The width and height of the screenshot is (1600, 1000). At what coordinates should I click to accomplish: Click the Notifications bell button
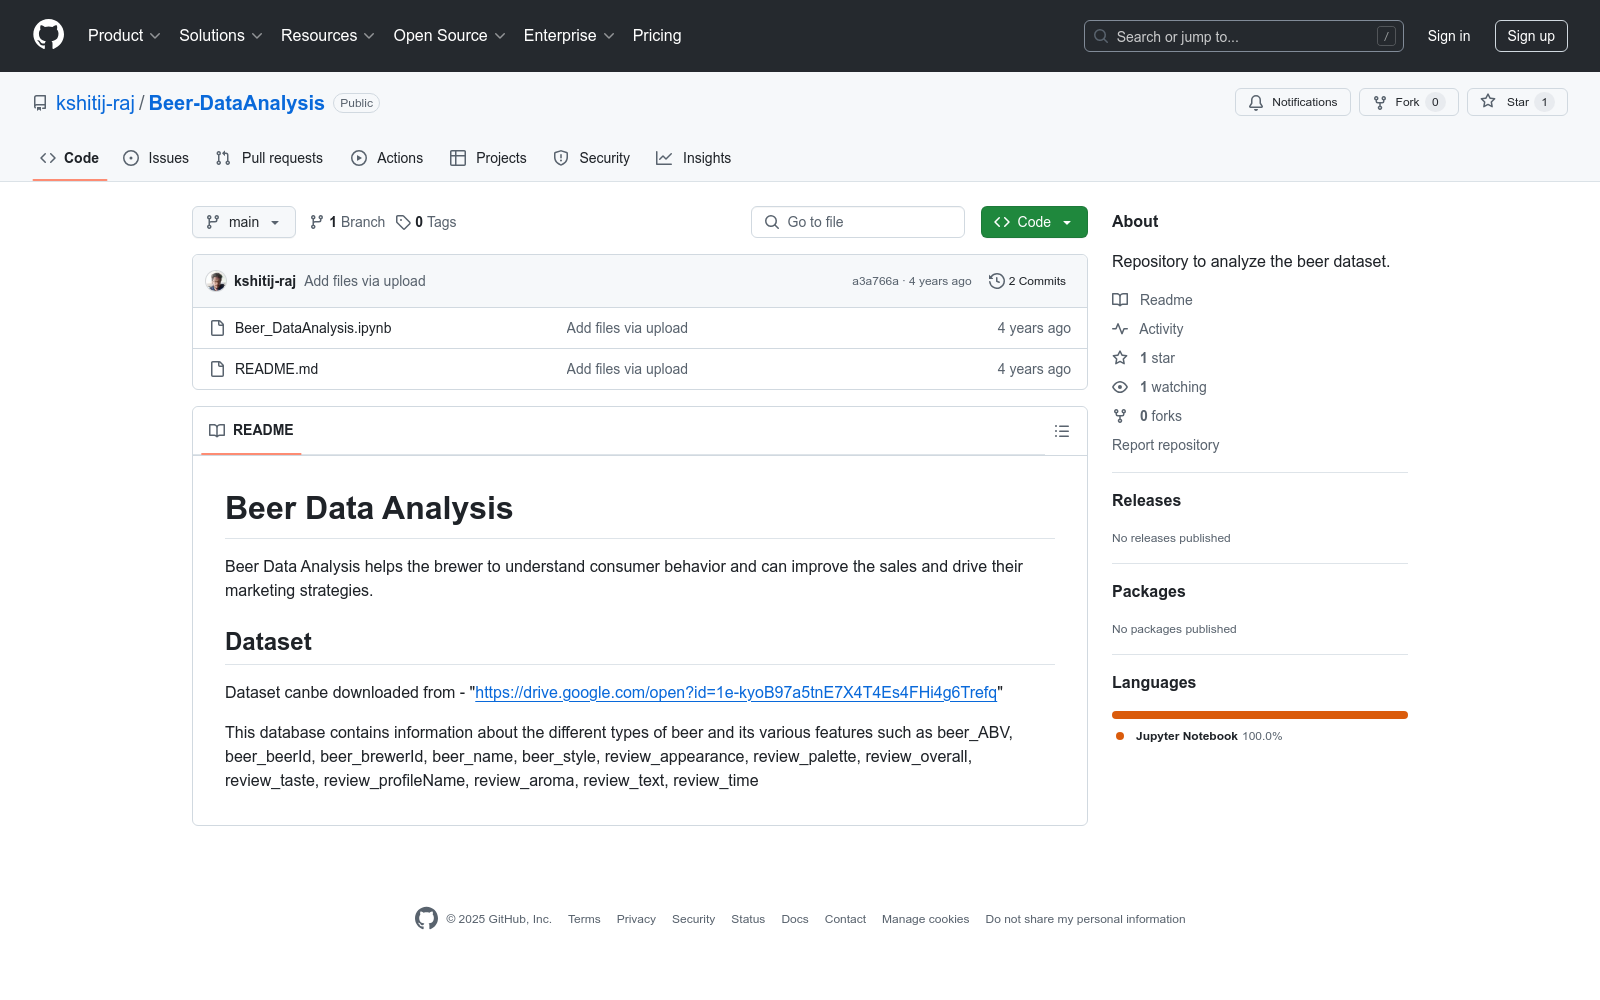pyautogui.click(x=1292, y=102)
